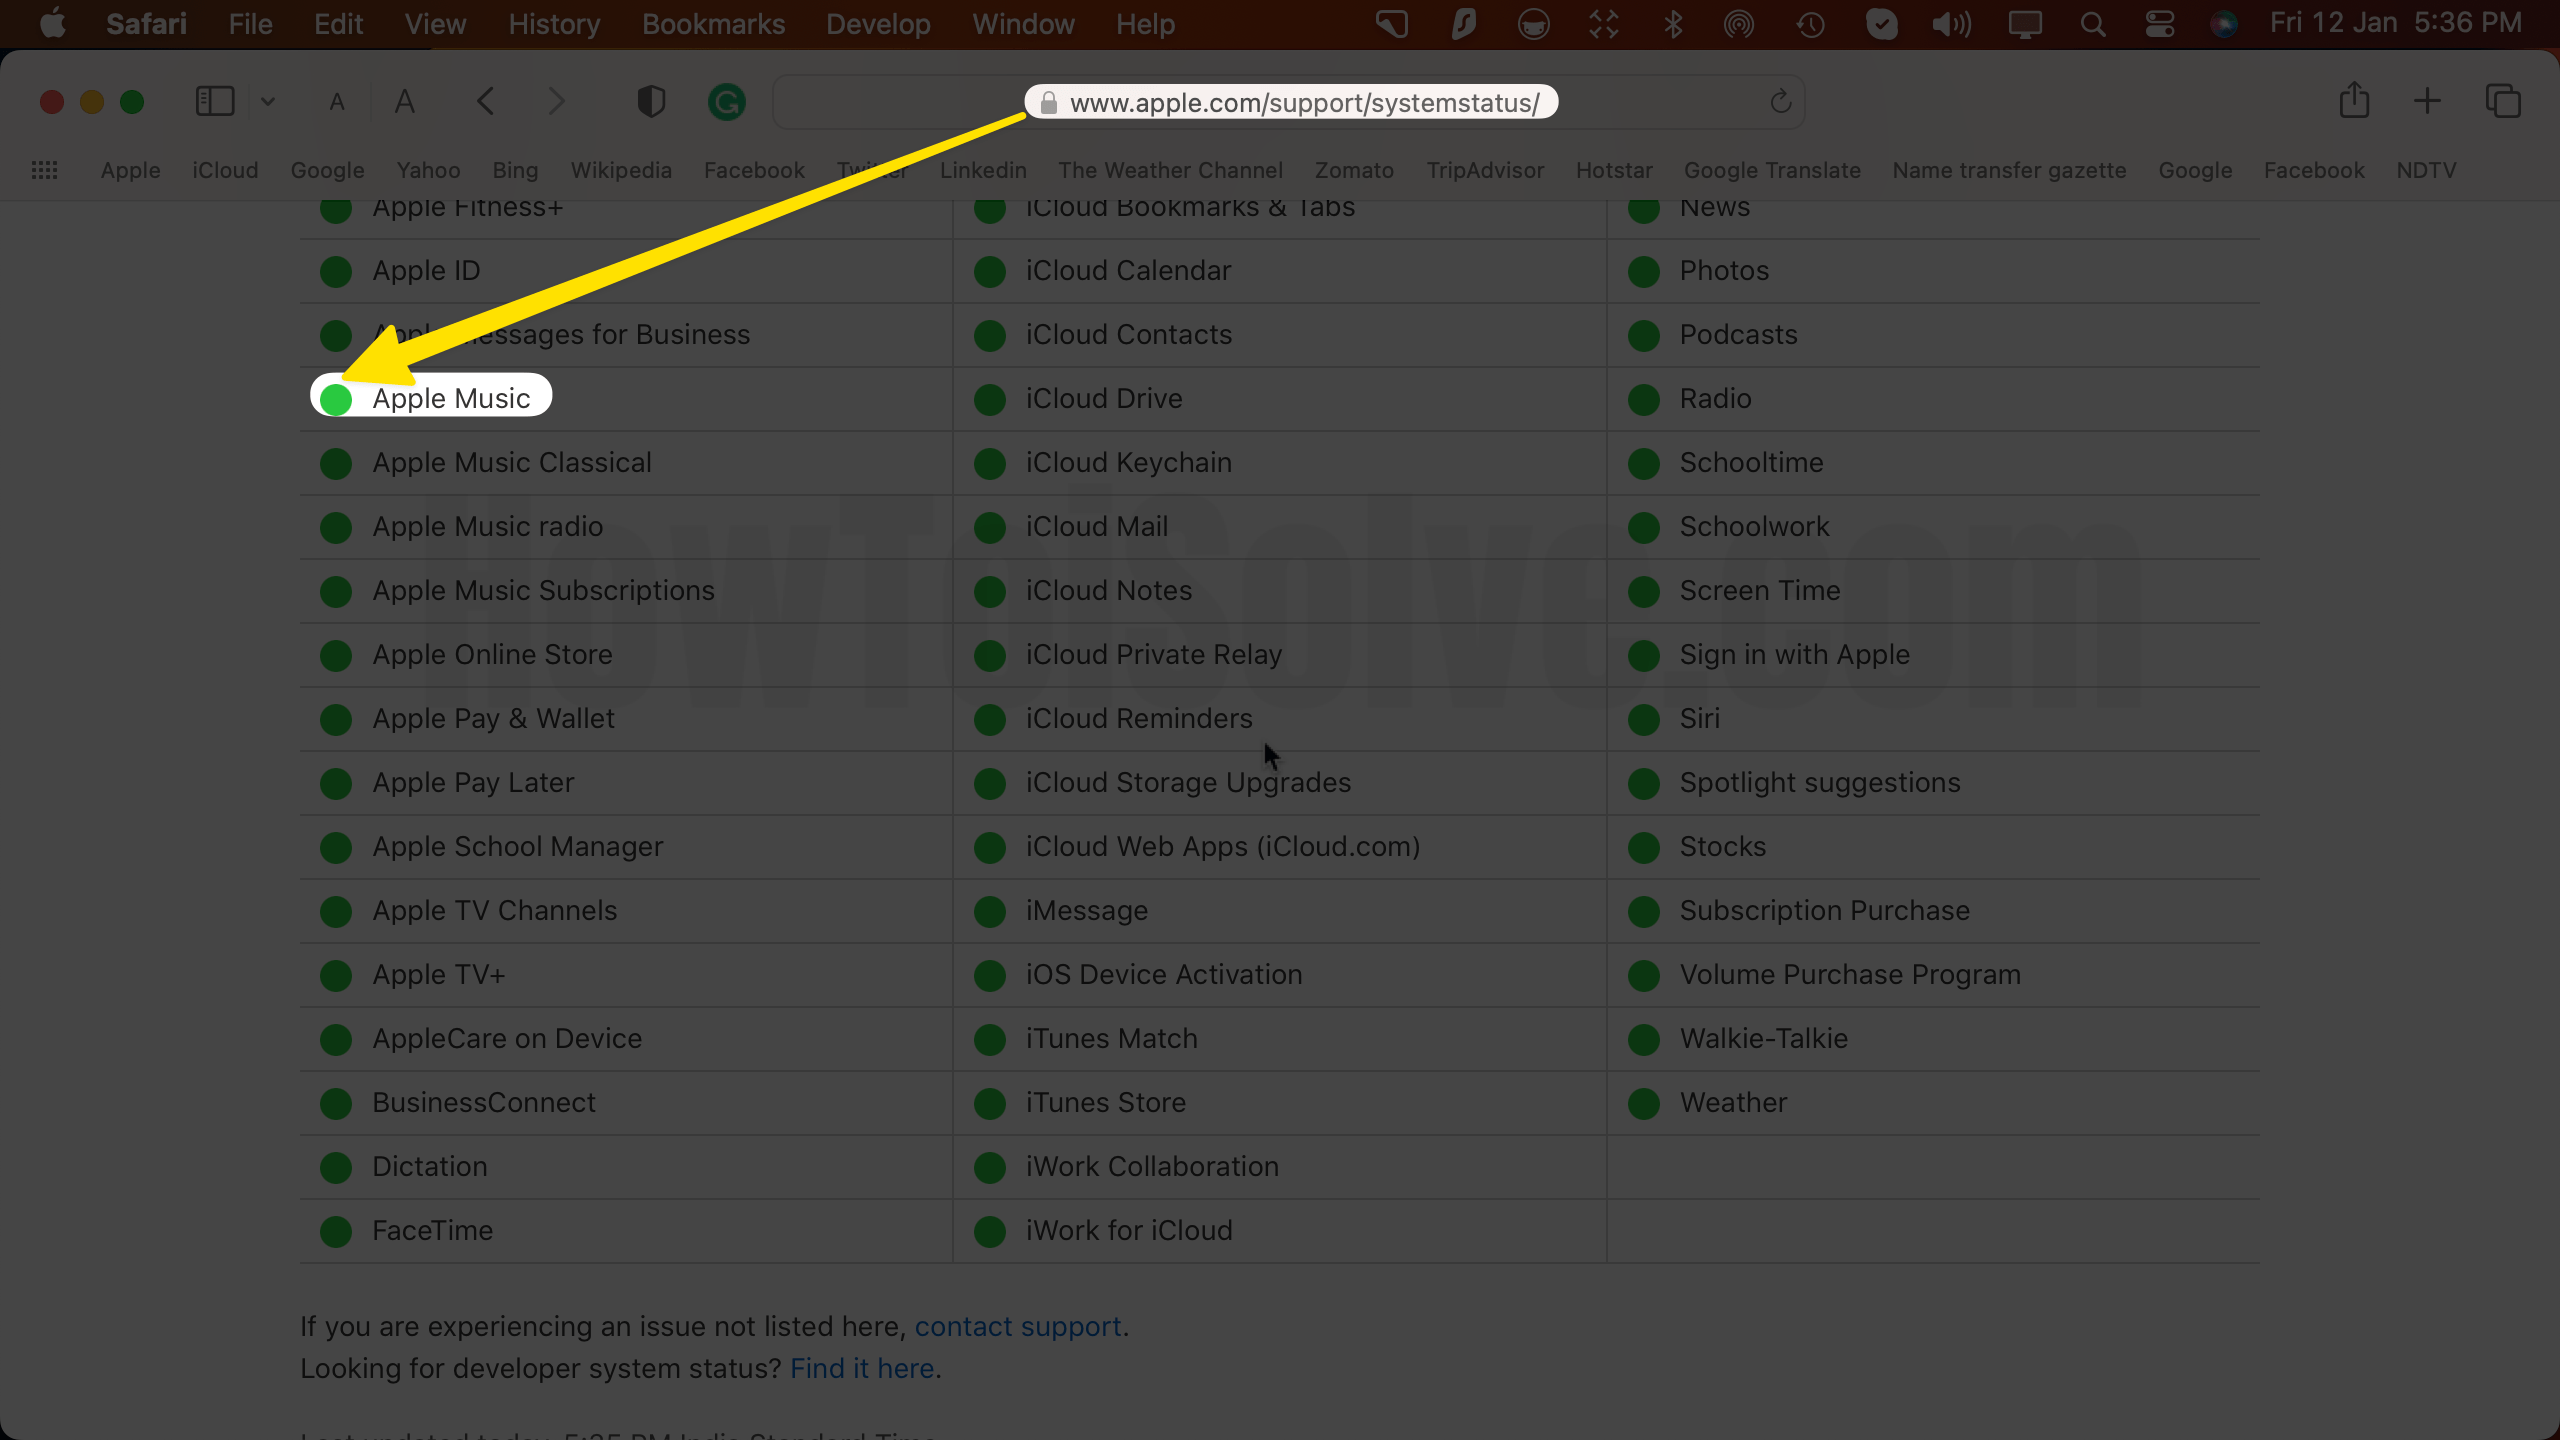The image size is (2560, 1440).
Task: Click the address bar URL field
Action: [1303, 102]
